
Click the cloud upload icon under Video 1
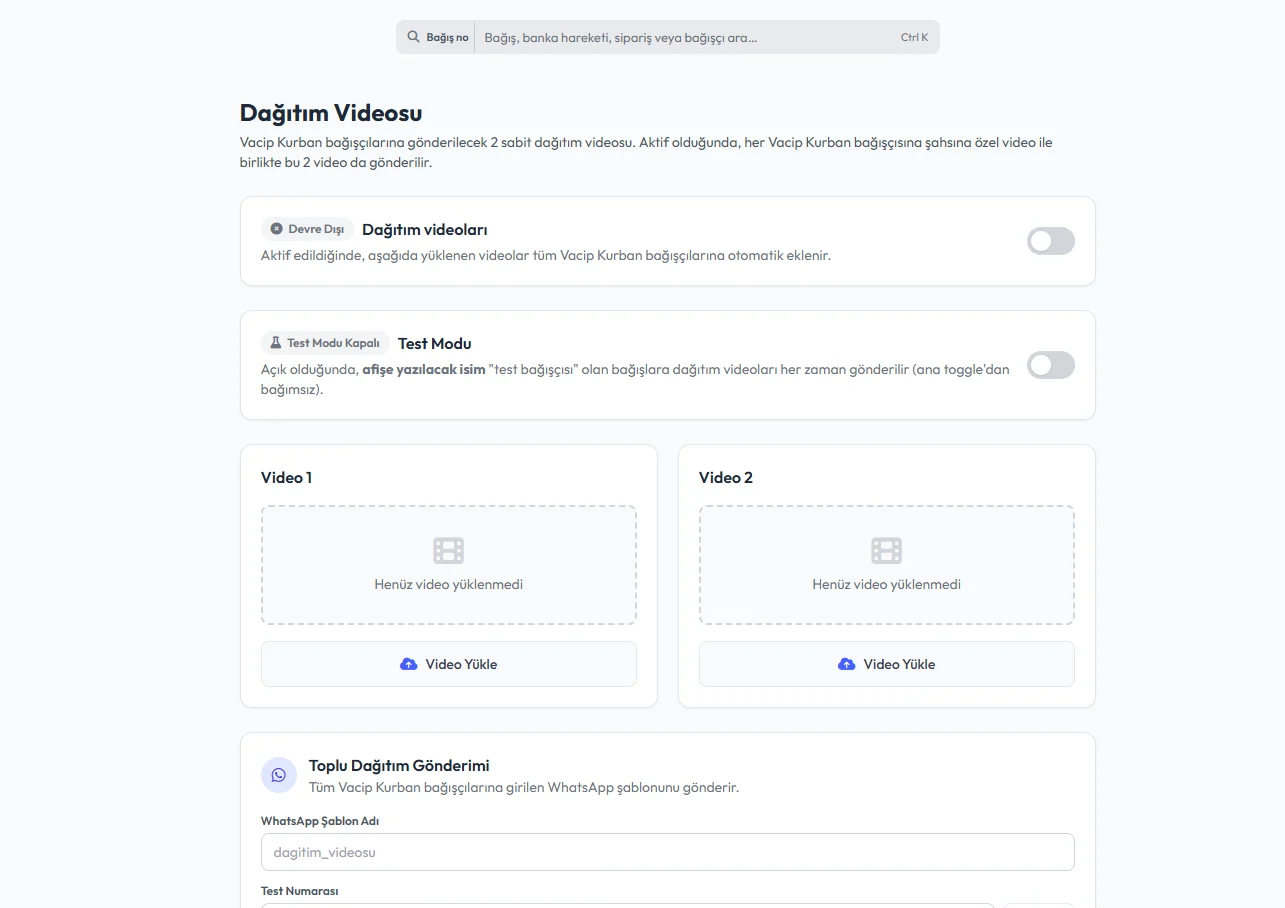(x=408, y=664)
